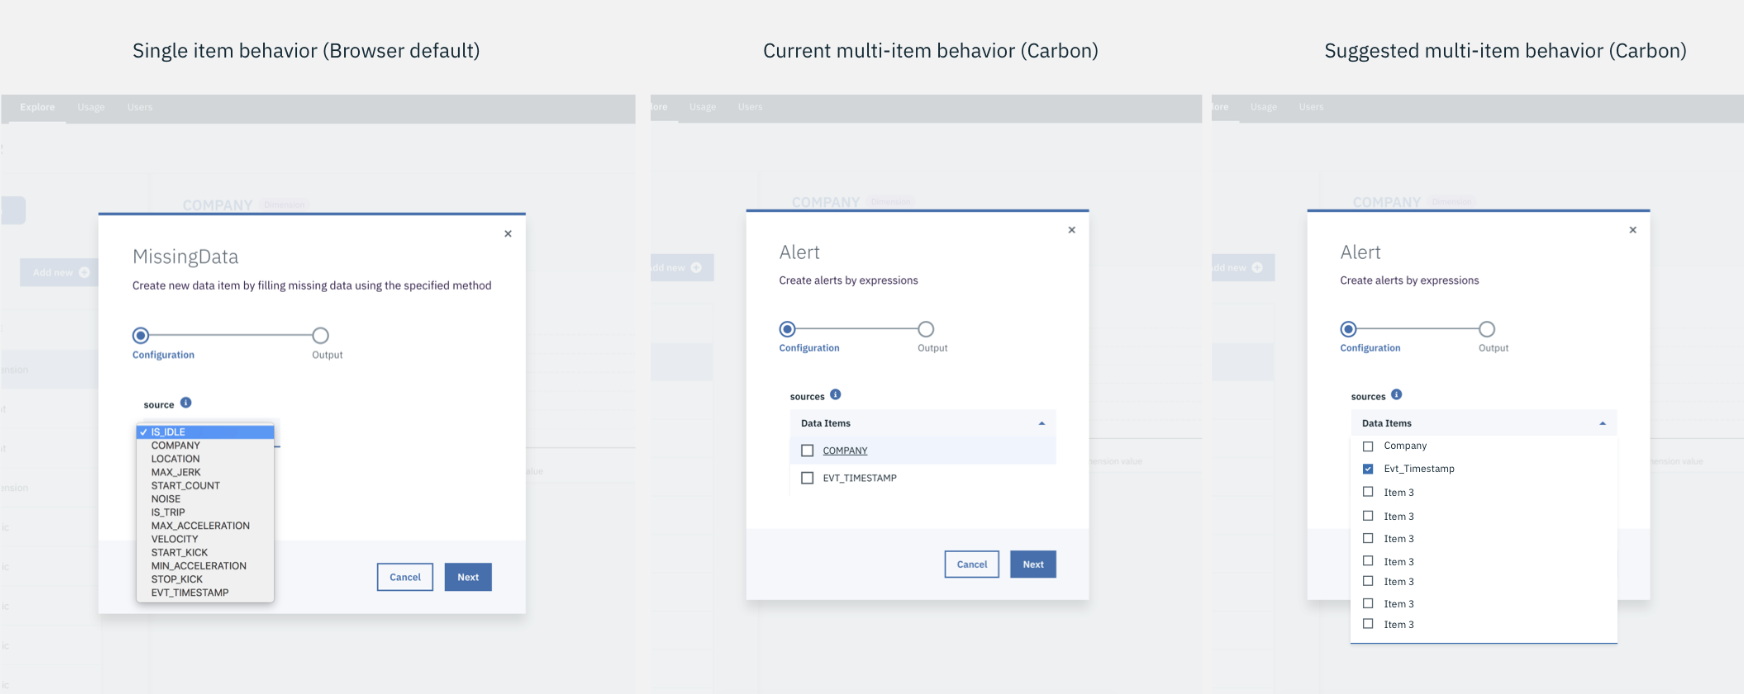Collapse the Data Items dropdown in the Alert dialog
This screenshot has width=1744, height=694.
pos(1040,422)
